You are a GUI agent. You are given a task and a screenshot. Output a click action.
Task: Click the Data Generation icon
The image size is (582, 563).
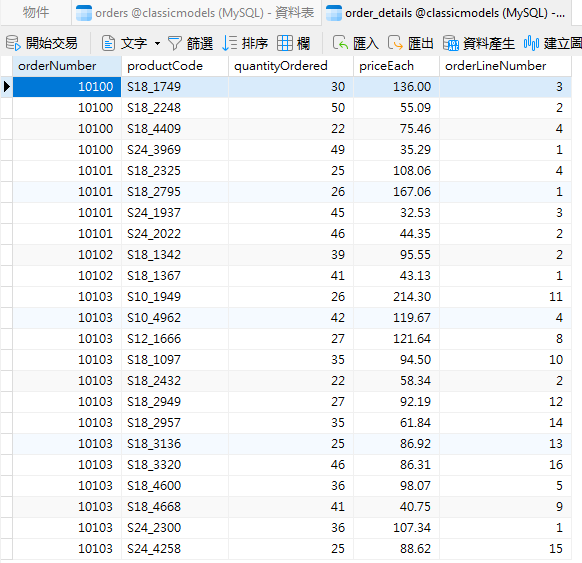[x=451, y=43]
